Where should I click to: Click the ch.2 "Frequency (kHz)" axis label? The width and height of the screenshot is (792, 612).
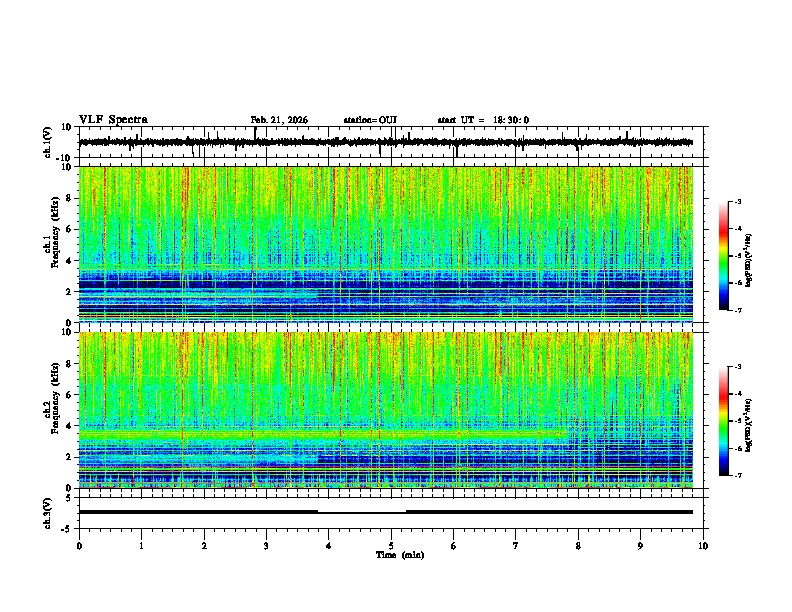(55, 398)
